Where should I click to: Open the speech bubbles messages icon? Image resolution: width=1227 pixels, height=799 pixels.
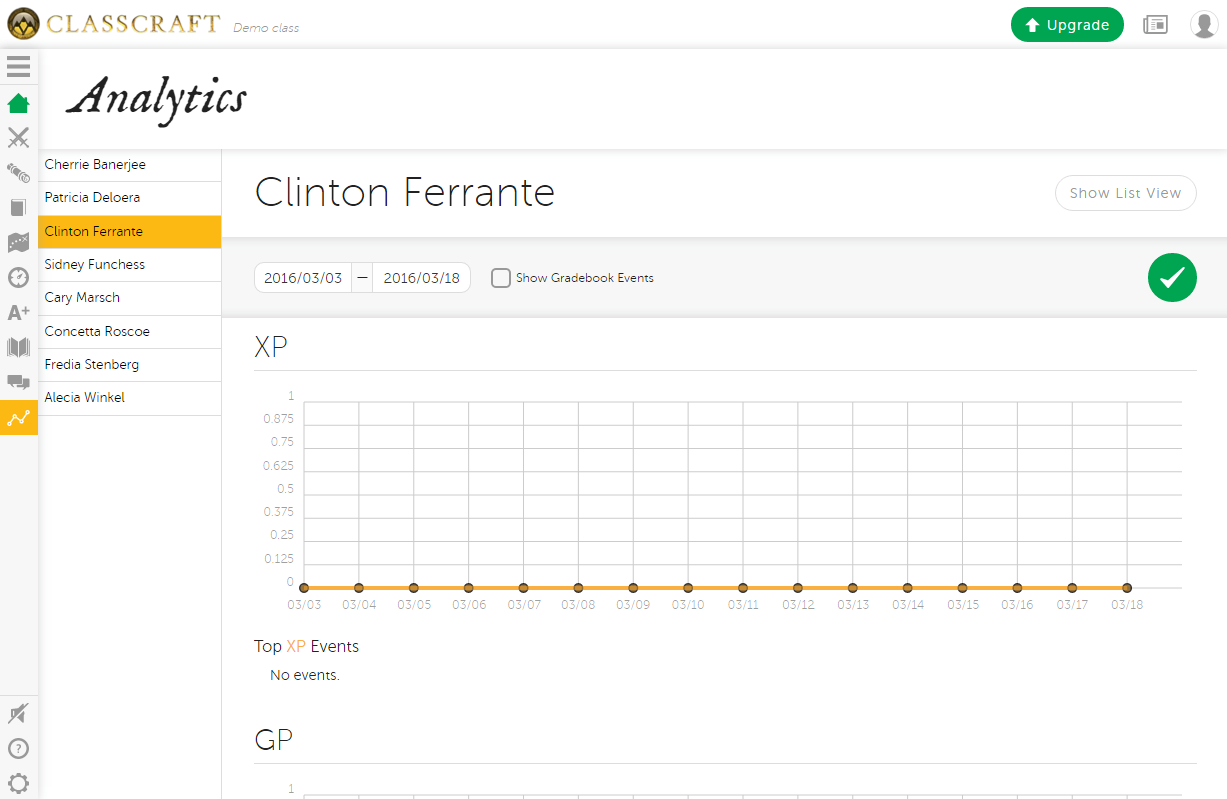click(18, 382)
